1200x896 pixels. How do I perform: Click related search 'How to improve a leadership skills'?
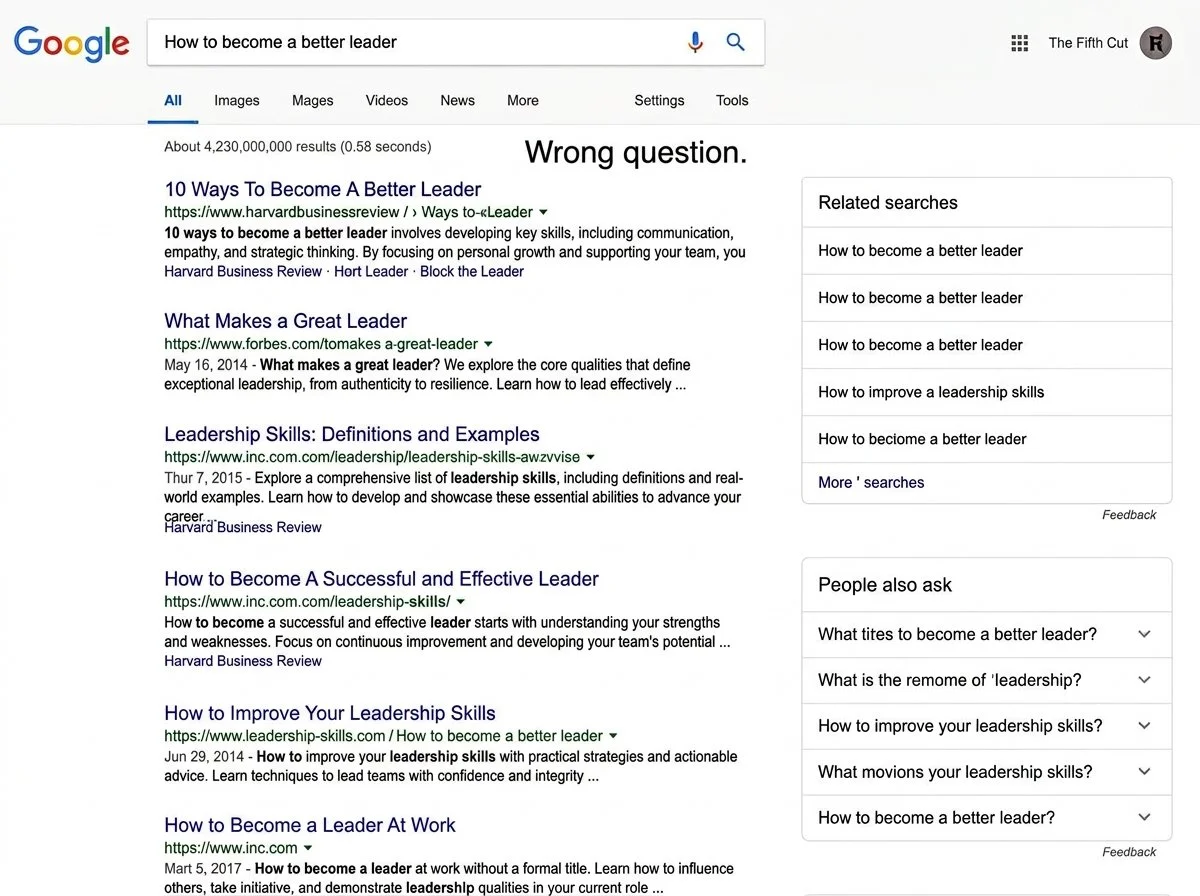pyautogui.click(x=931, y=392)
